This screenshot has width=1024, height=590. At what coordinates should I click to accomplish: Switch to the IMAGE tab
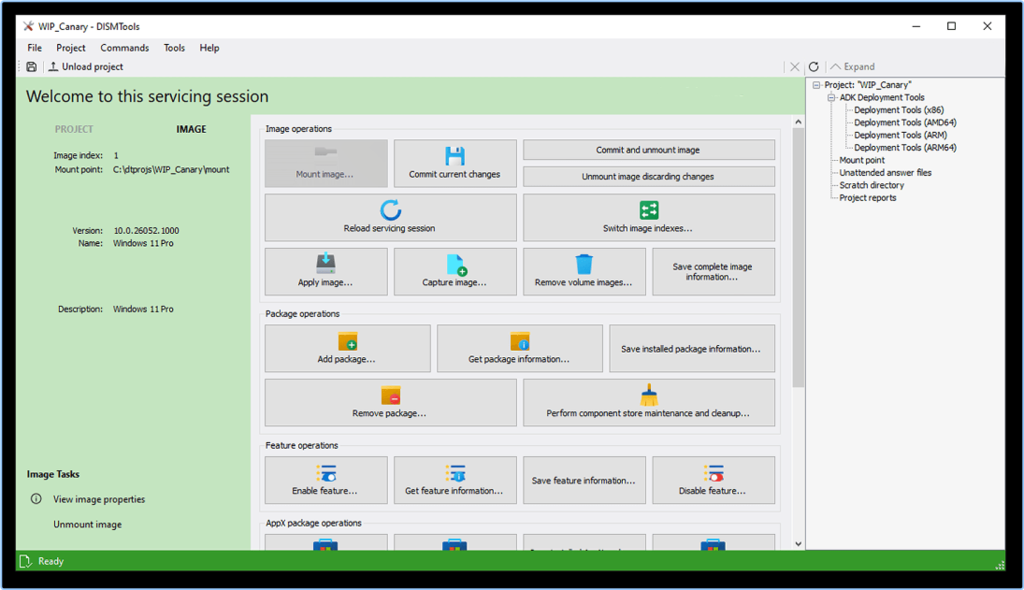tap(191, 129)
